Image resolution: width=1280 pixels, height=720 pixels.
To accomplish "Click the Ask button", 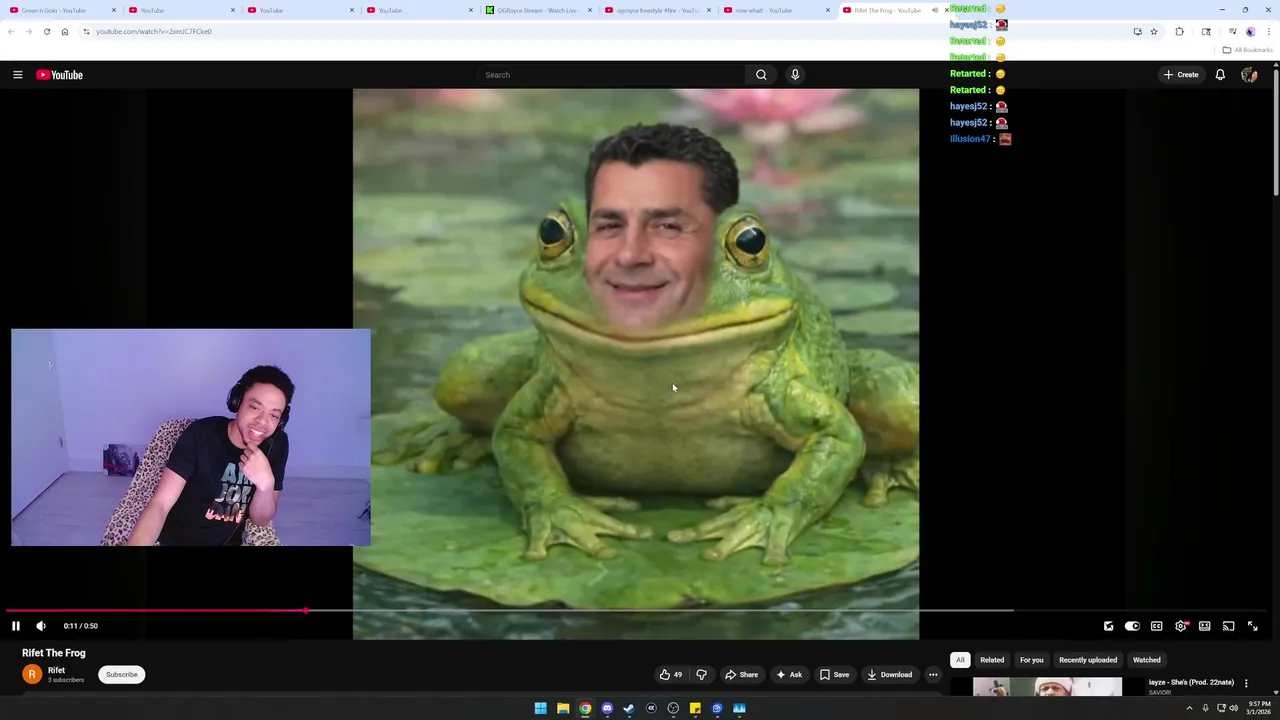I will [x=789, y=675].
